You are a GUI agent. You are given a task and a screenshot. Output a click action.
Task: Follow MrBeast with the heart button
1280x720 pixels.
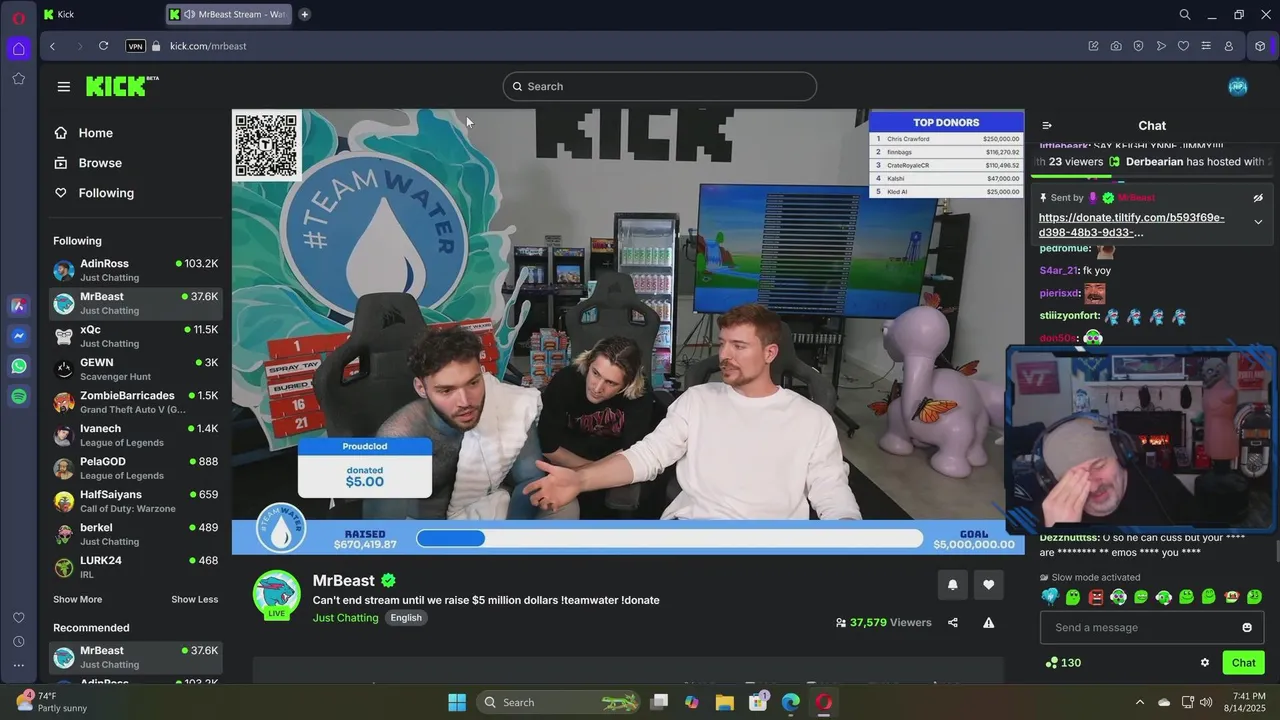[x=989, y=585]
